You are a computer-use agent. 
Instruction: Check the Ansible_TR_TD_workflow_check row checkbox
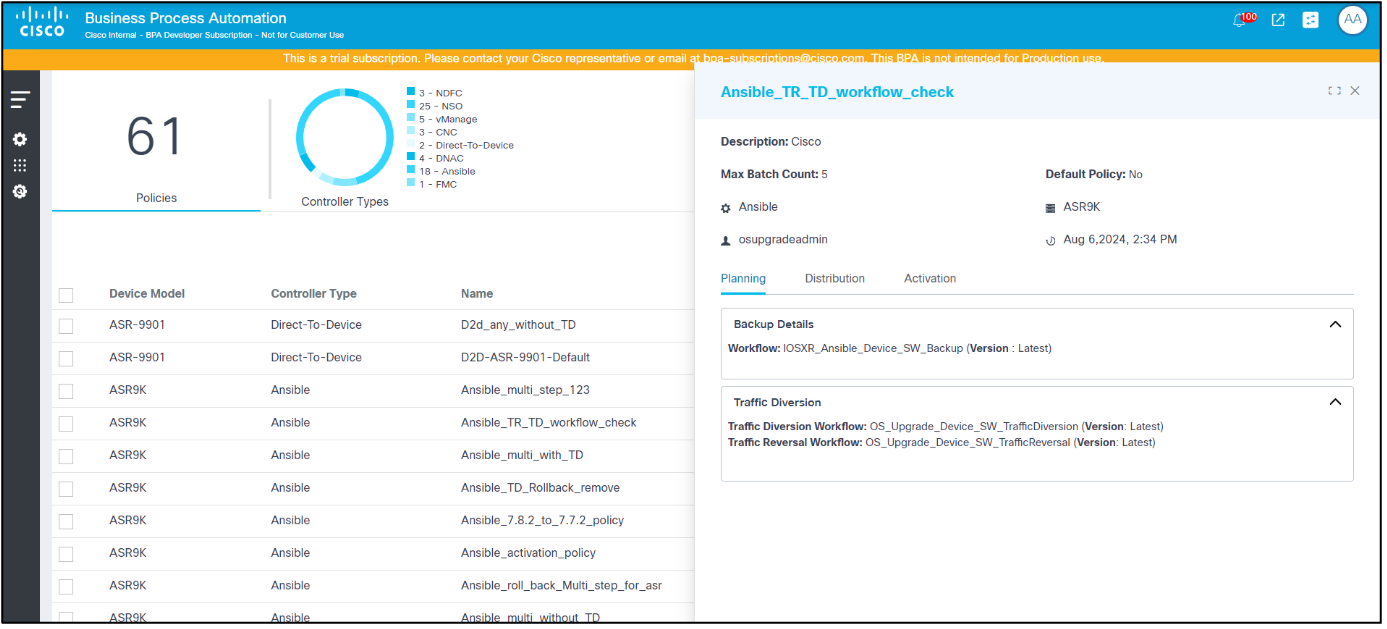point(66,423)
